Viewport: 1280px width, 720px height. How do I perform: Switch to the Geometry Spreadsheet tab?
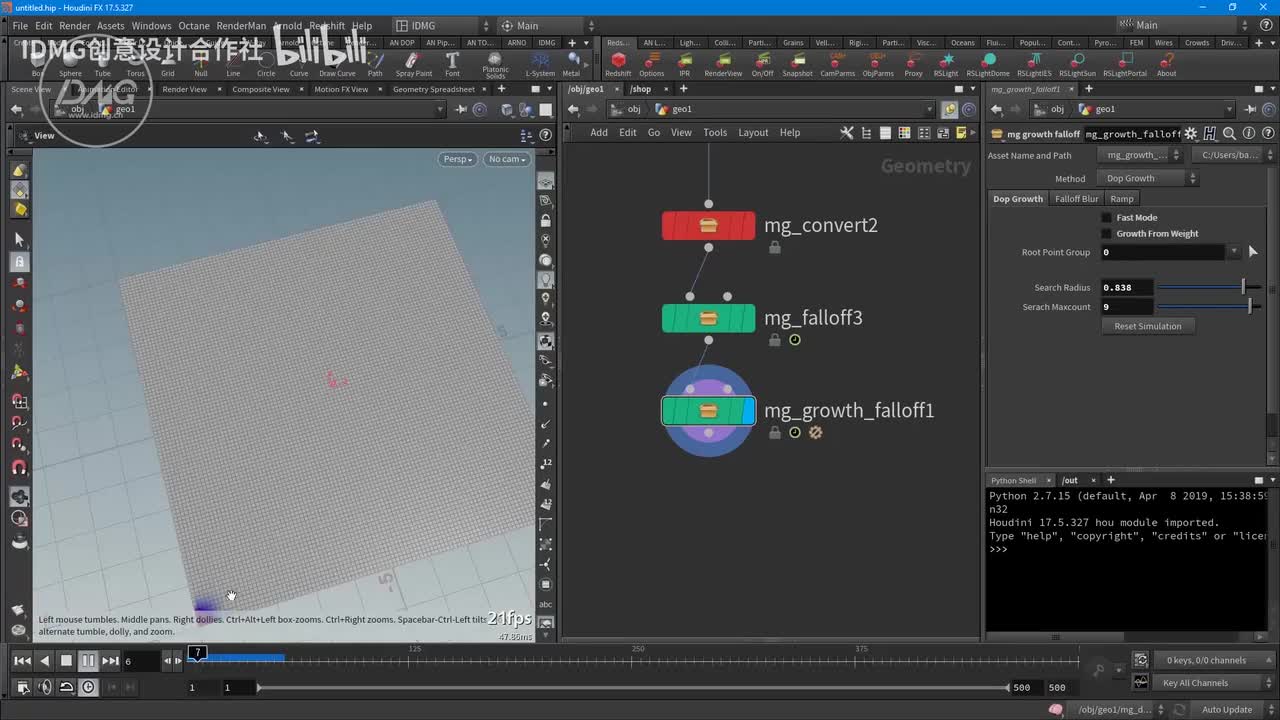[x=433, y=89]
